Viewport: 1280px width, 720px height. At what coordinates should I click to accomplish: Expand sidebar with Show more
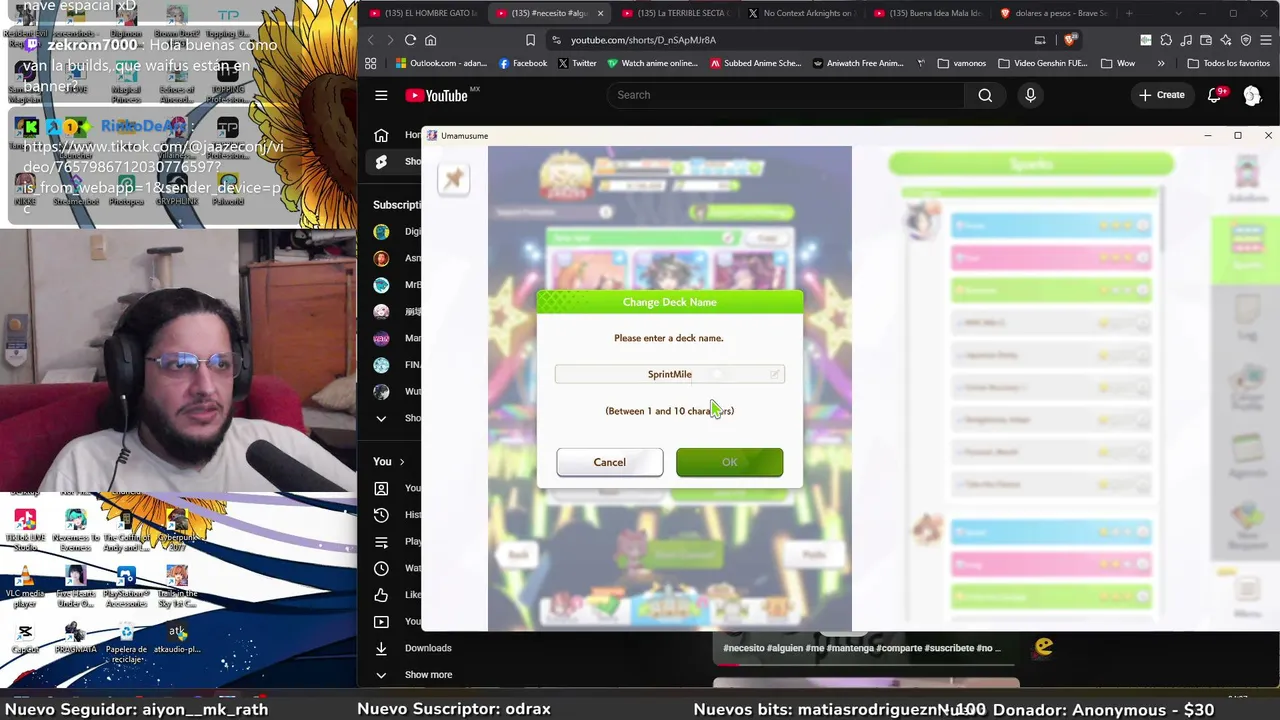click(x=413, y=675)
